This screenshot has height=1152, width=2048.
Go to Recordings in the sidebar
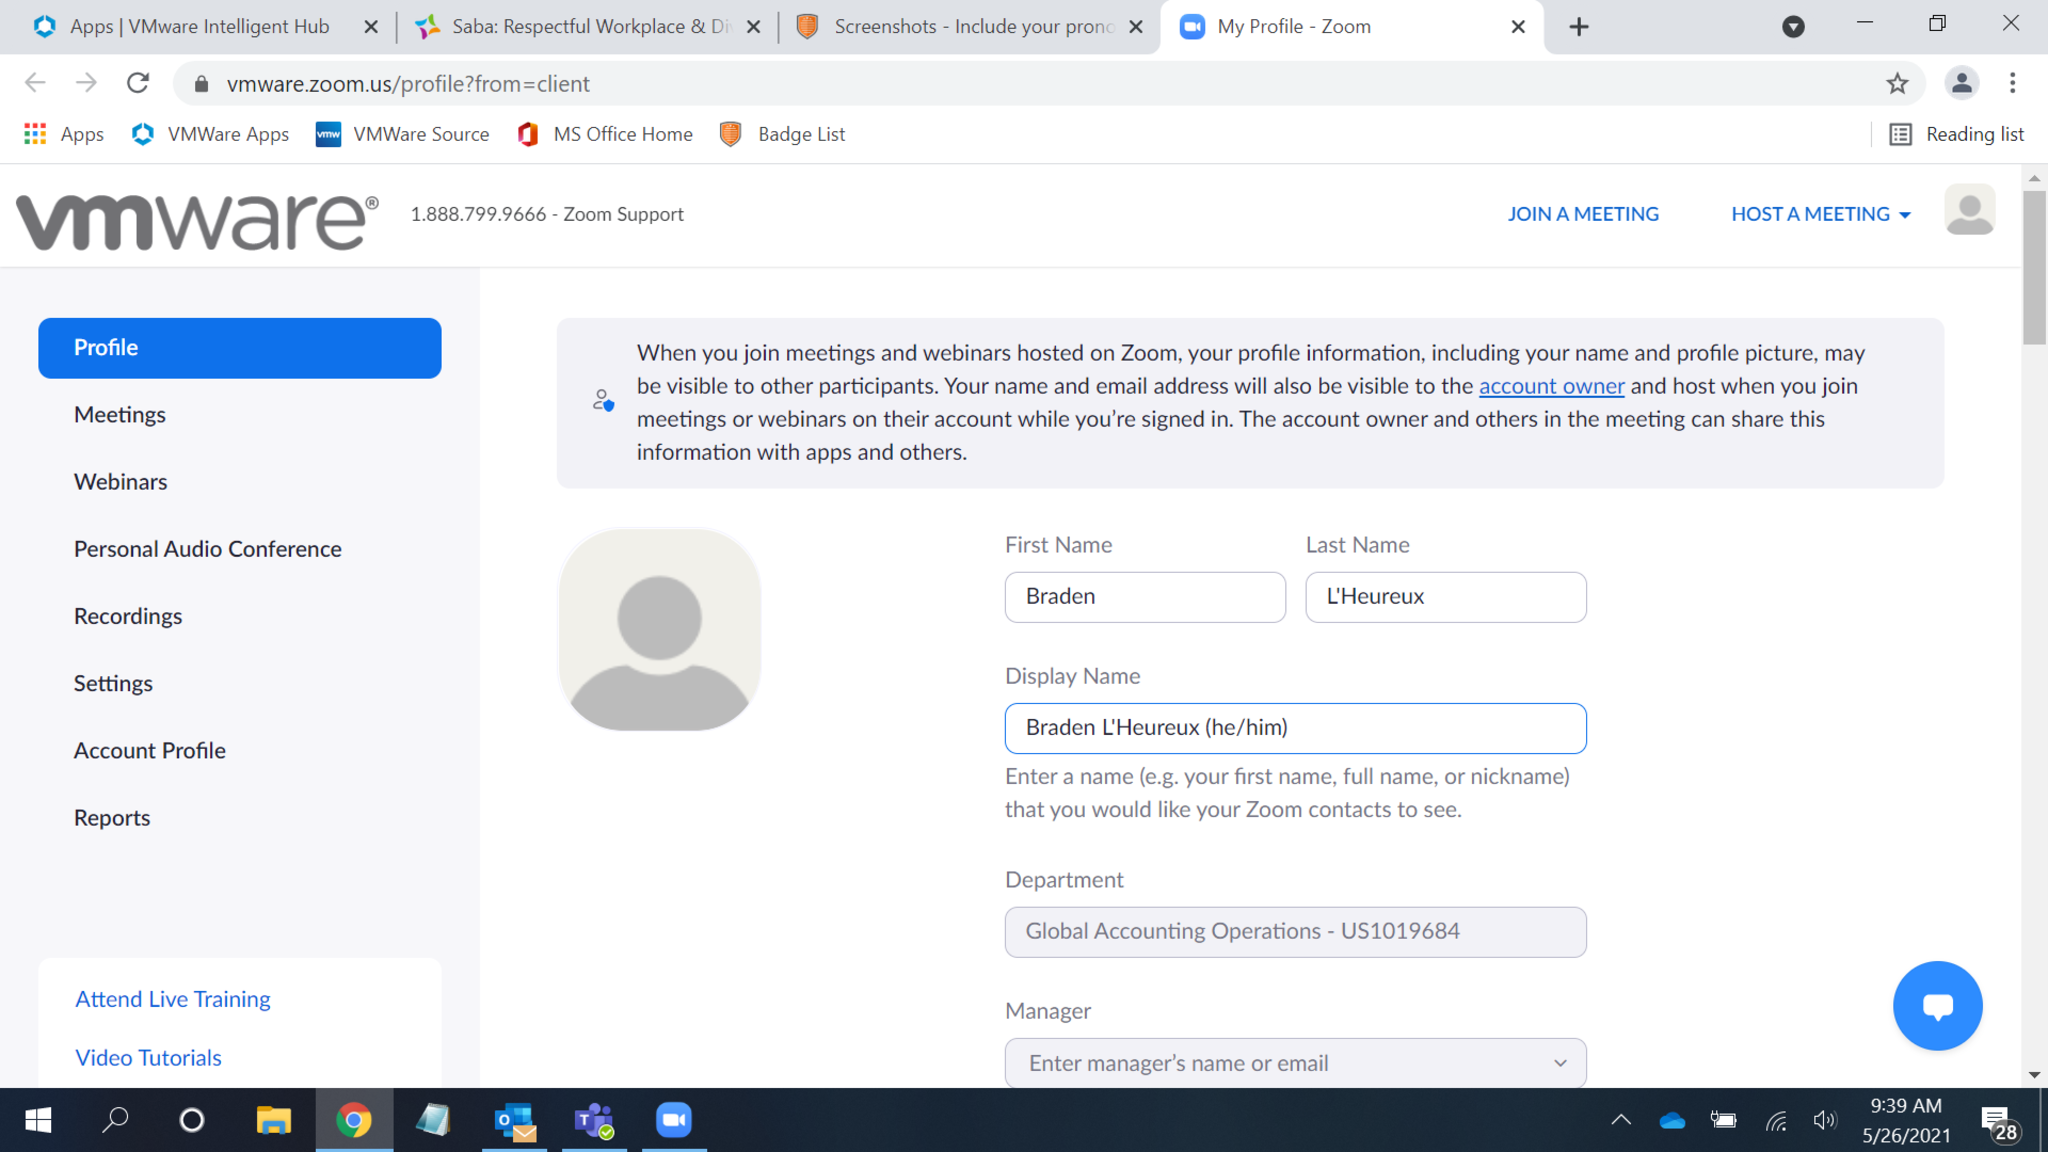click(x=128, y=616)
